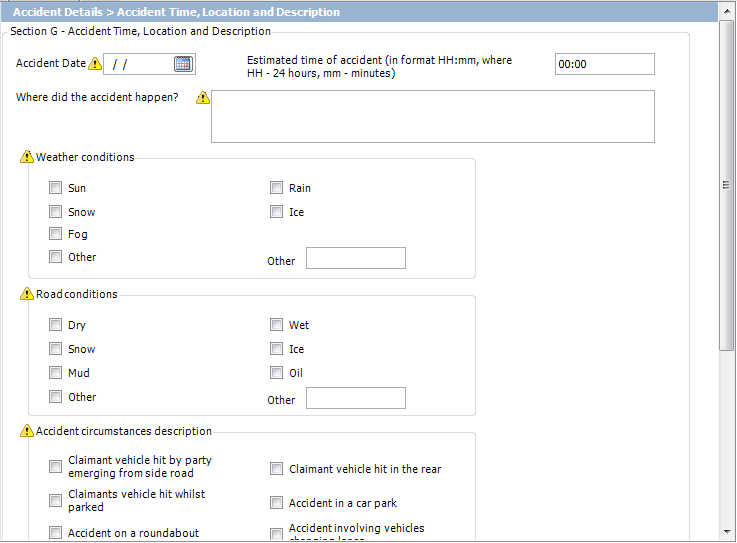The height and width of the screenshot is (543, 737).
Task: Enable the Mud road checkbox
Action: [x=55, y=372]
